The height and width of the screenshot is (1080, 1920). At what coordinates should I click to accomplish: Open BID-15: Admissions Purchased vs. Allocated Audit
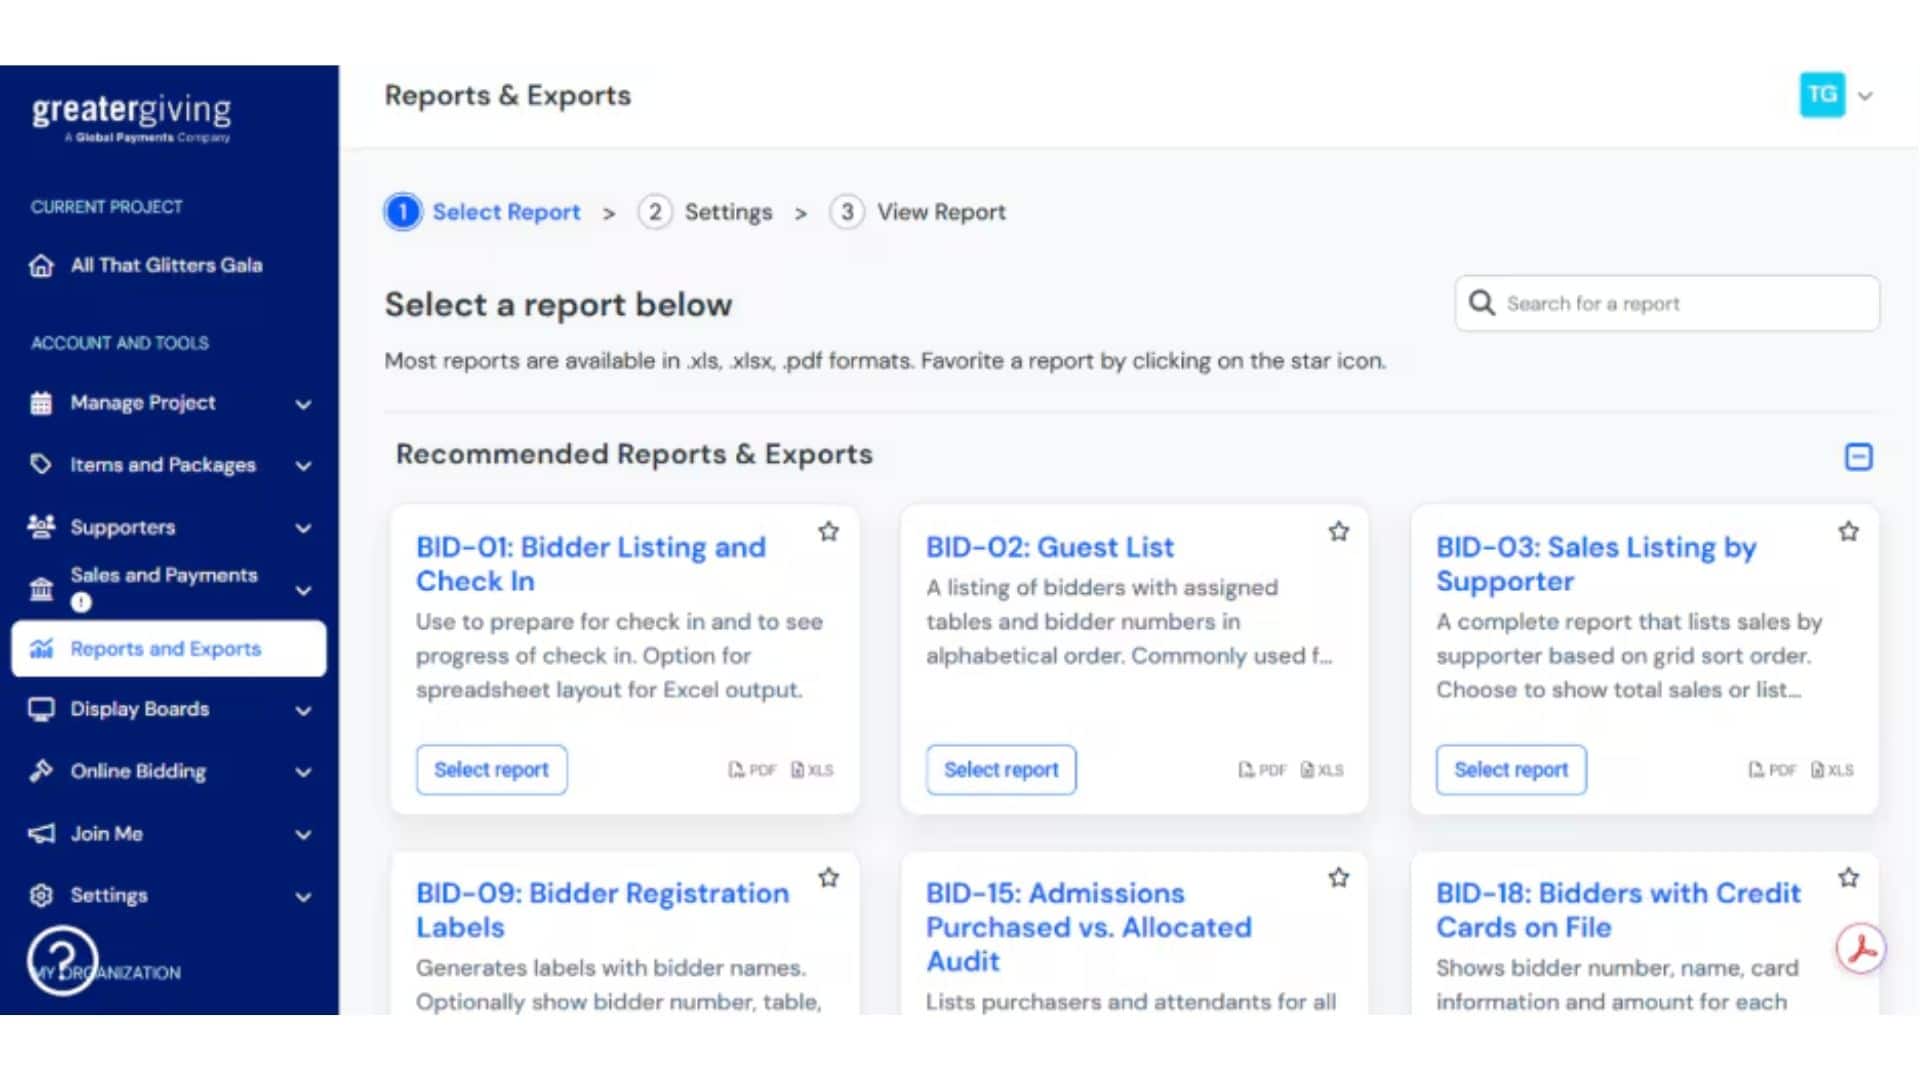[x=1088, y=927]
